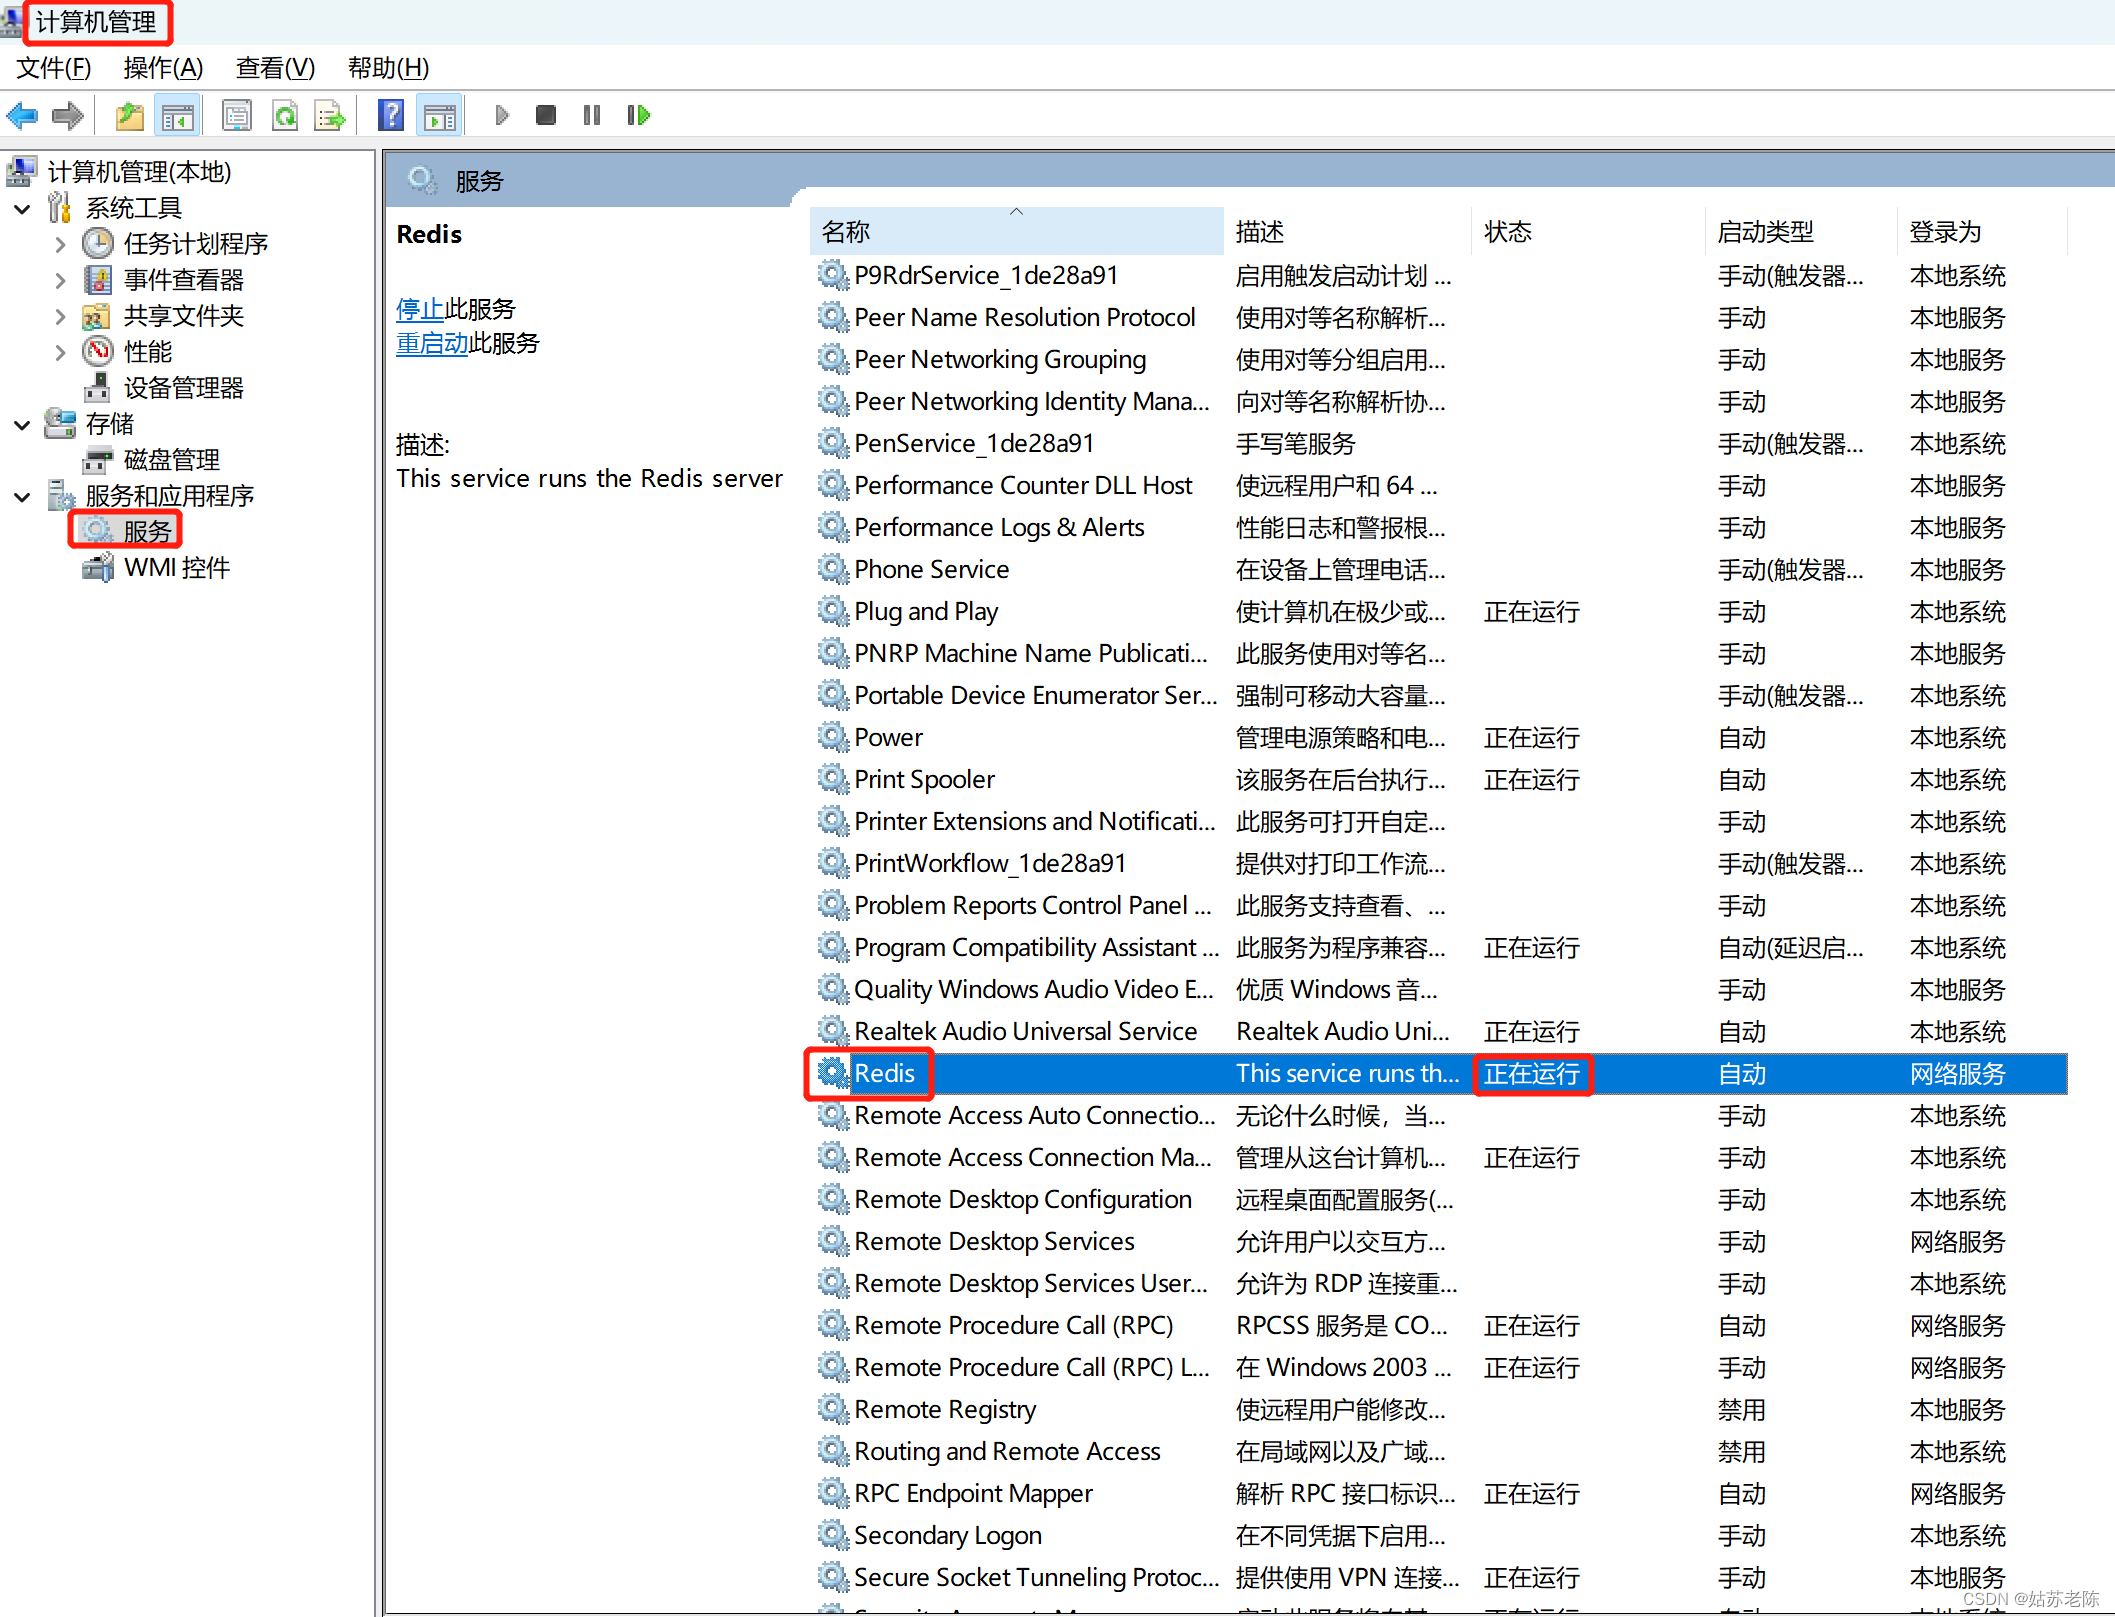Image resolution: width=2115 pixels, height=1617 pixels.
Task: Open the 文件(F) menu
Action: pos(54,68)
